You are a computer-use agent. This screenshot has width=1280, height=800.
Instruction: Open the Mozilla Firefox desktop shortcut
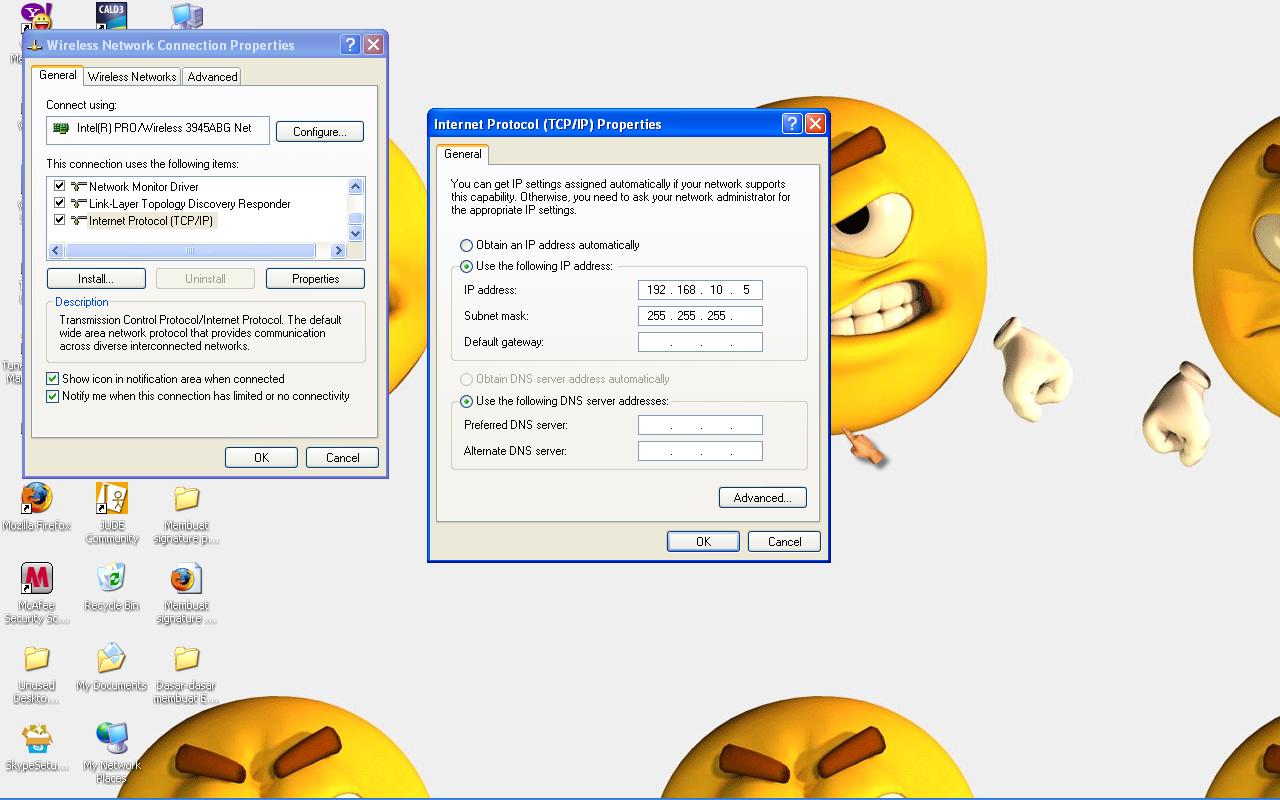pyautogui.click(x=36, y=497)
